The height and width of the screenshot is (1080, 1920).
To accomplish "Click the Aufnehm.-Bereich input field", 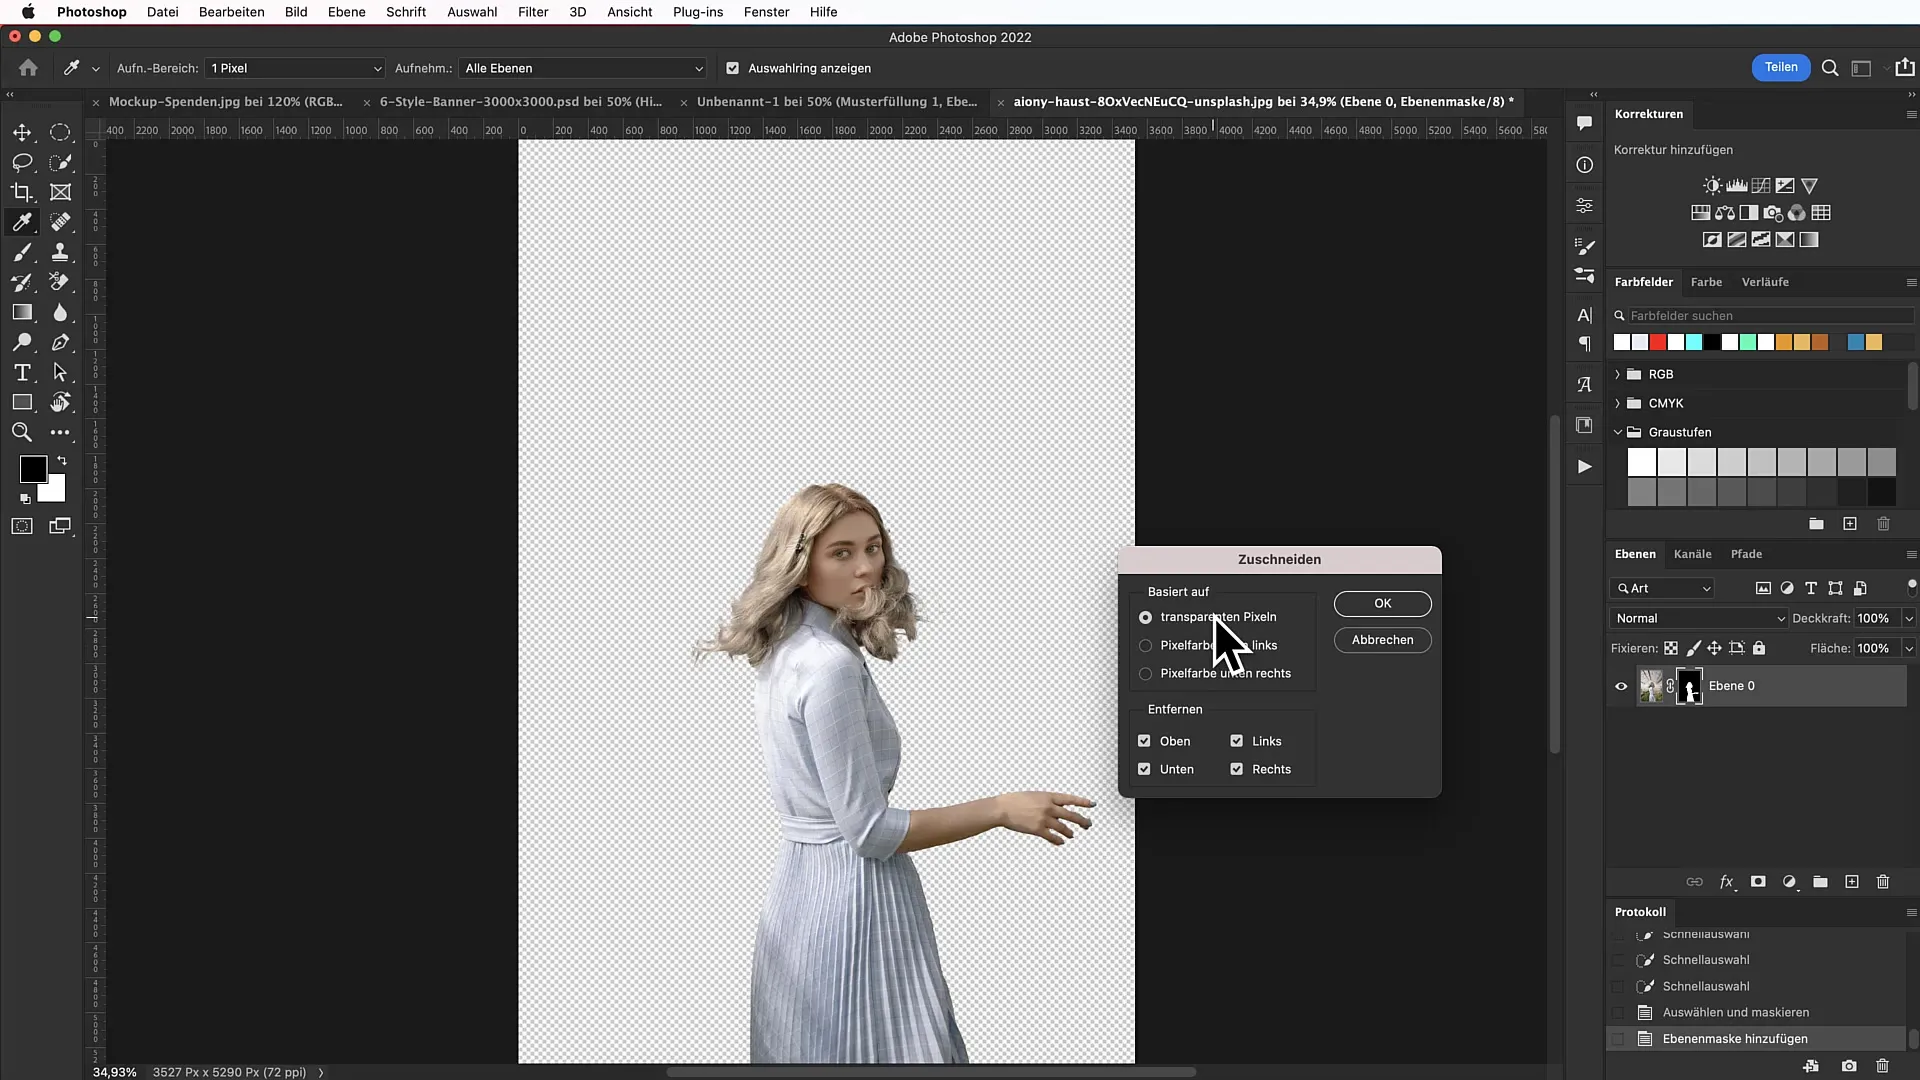I will pyautogui.click(x=290, y=67).
